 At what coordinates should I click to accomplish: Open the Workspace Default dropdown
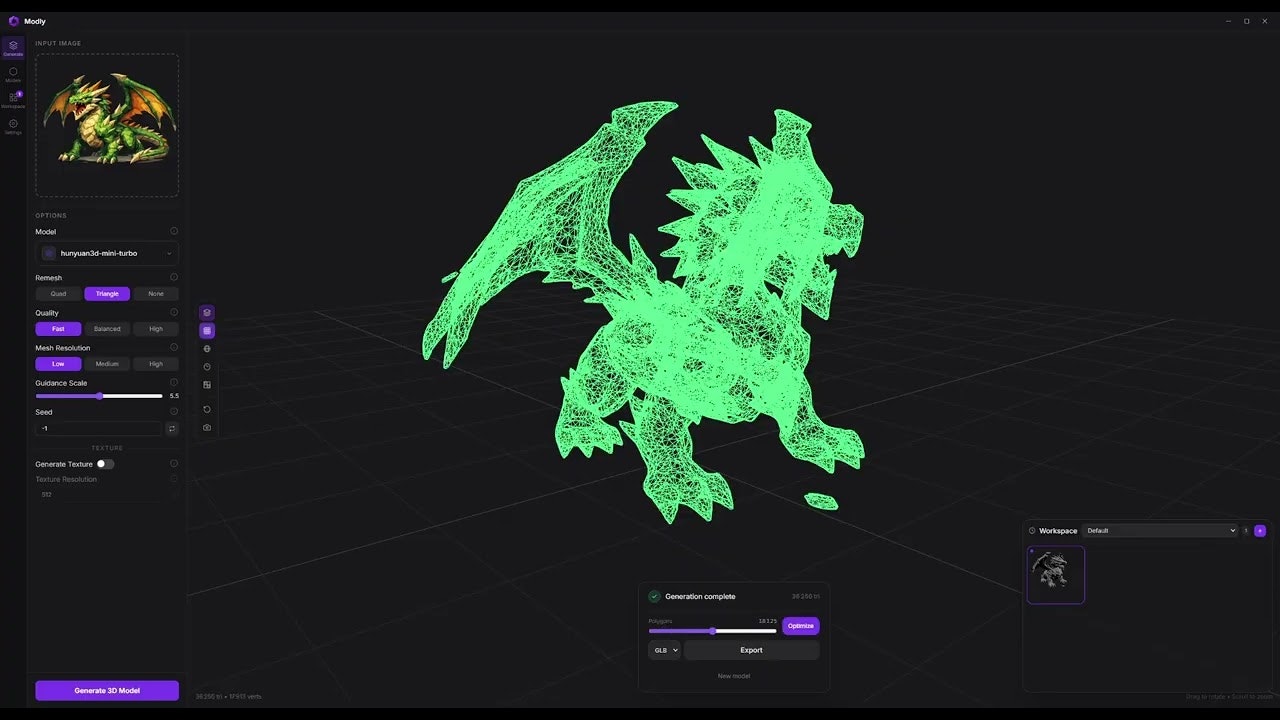click(x=1160, y=531)
